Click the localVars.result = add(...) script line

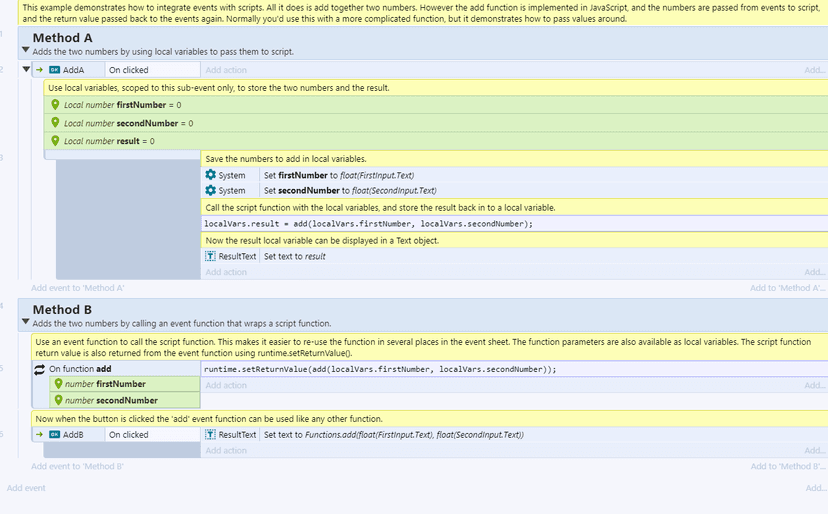(x=514, y=223)
